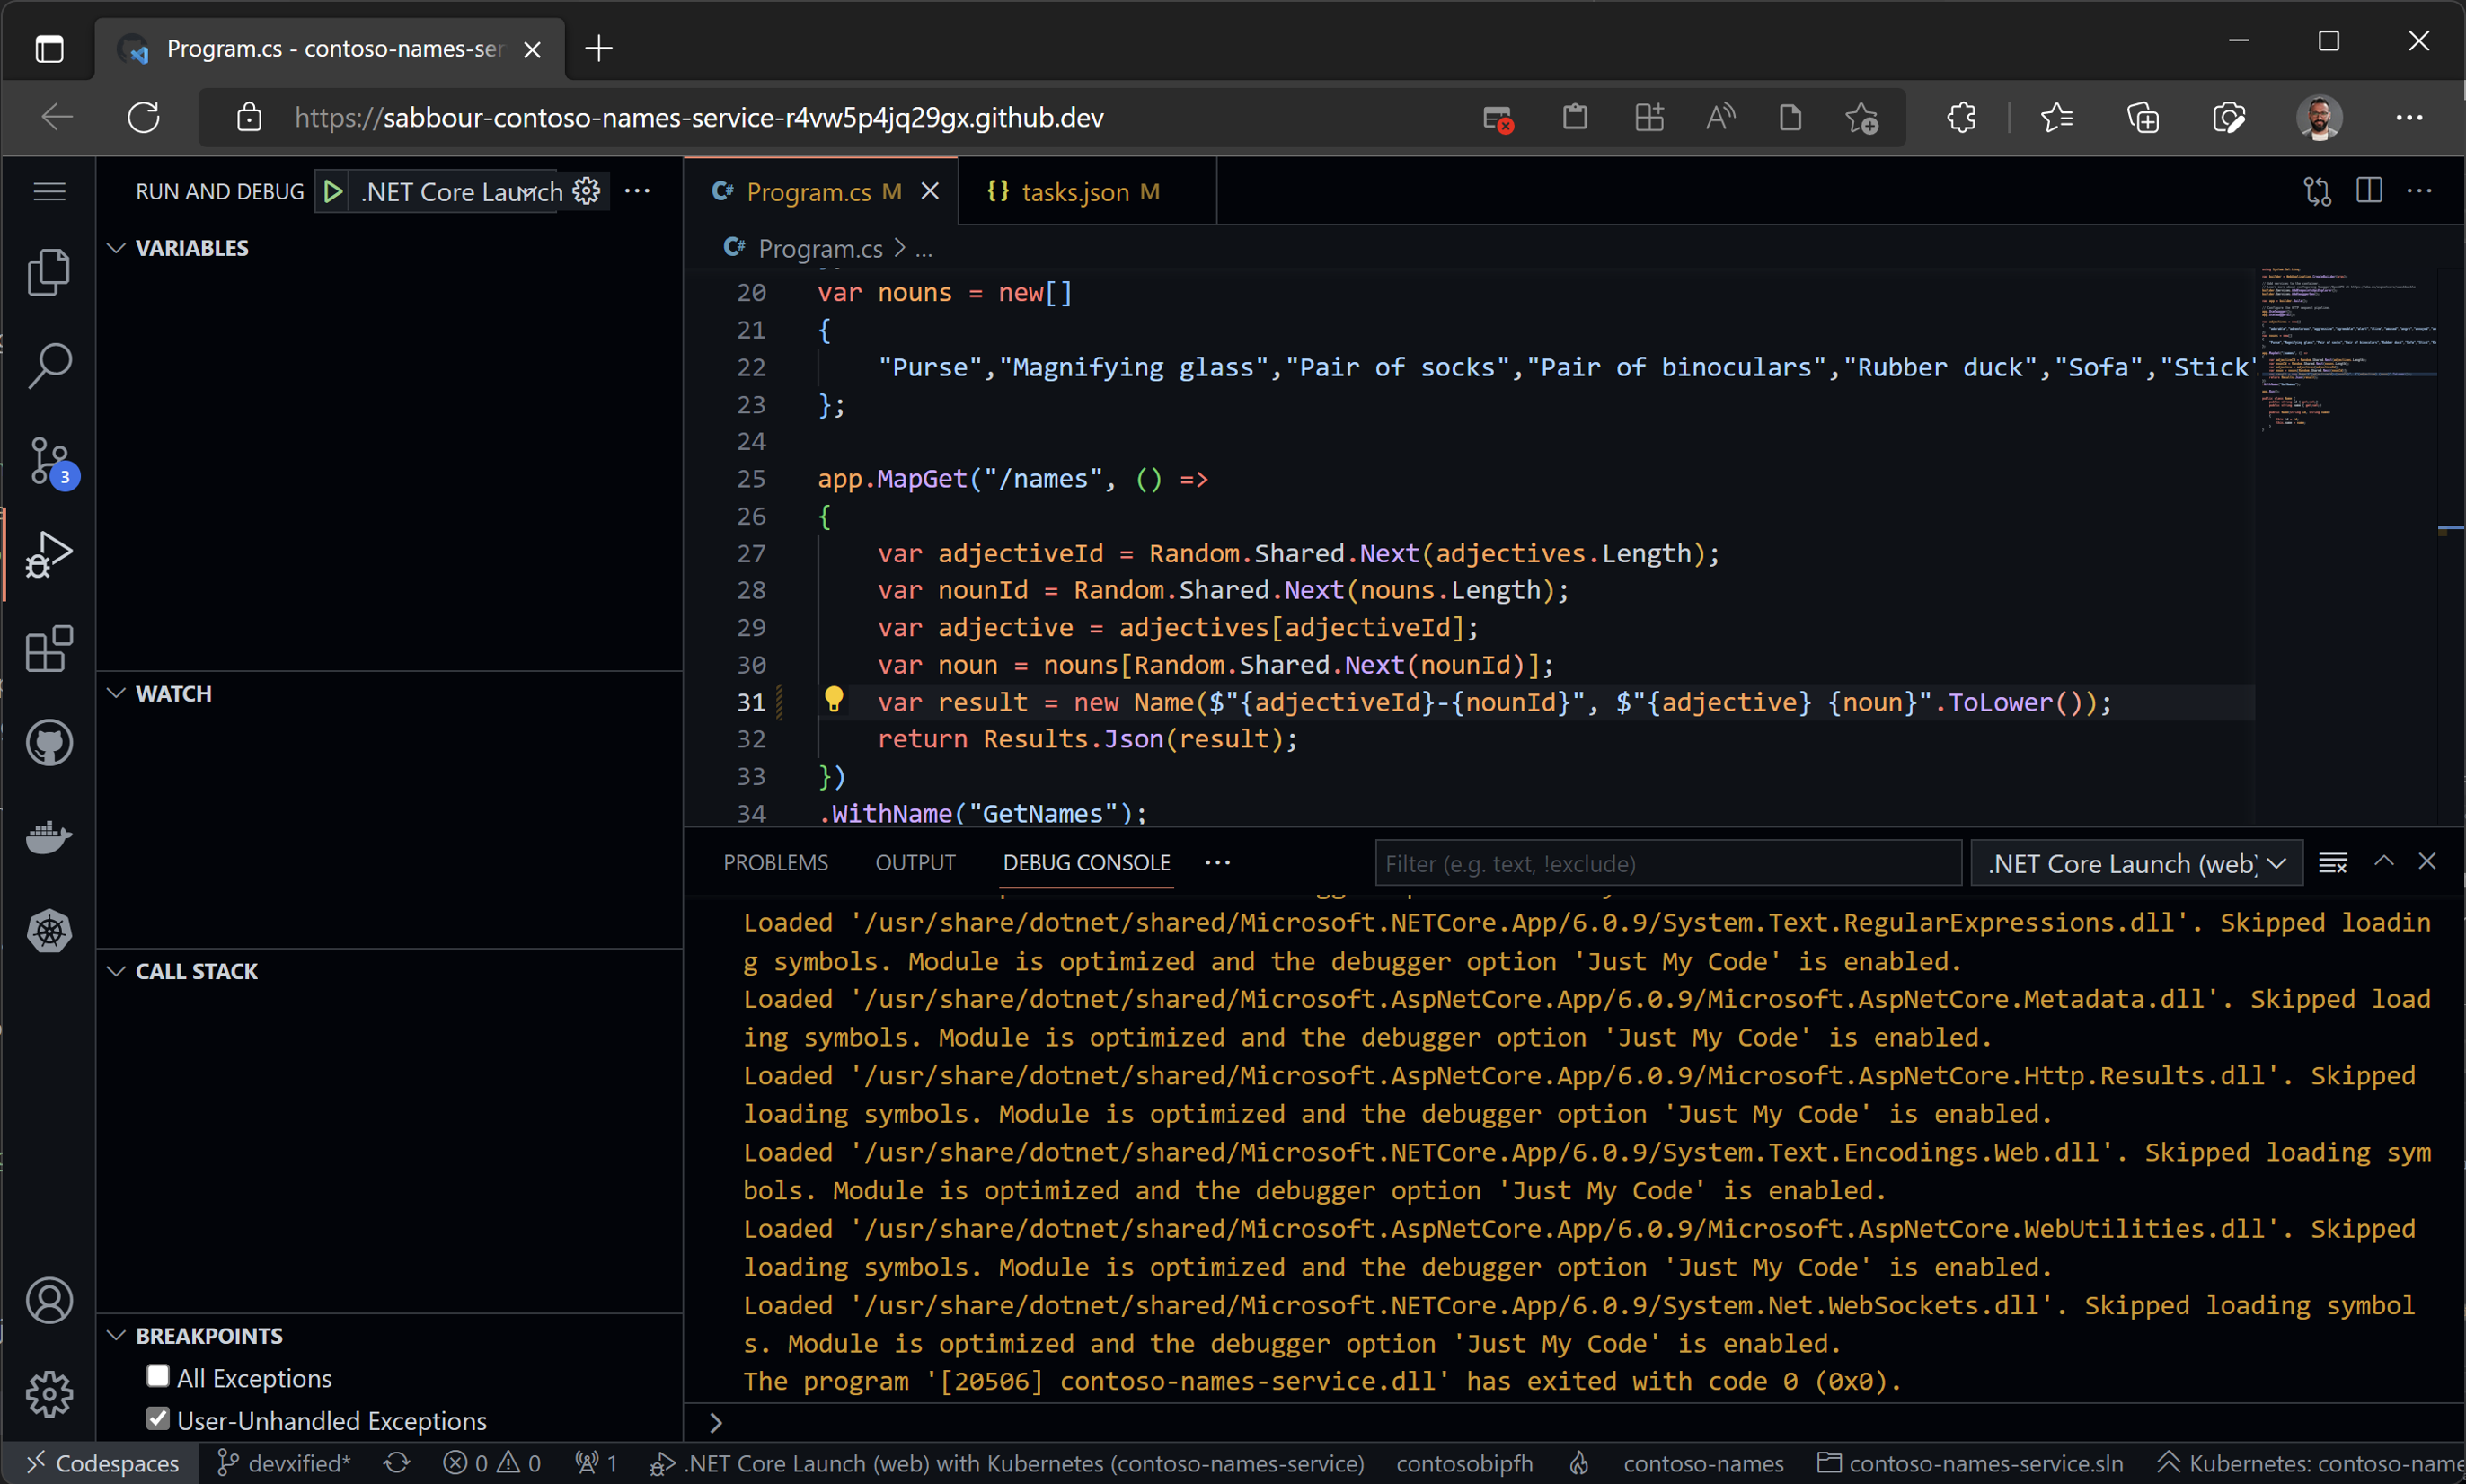The width and height of the screenshot is (2466, 1484).
Task: Open the Extensions view icon
Action: tap(48, 649)
